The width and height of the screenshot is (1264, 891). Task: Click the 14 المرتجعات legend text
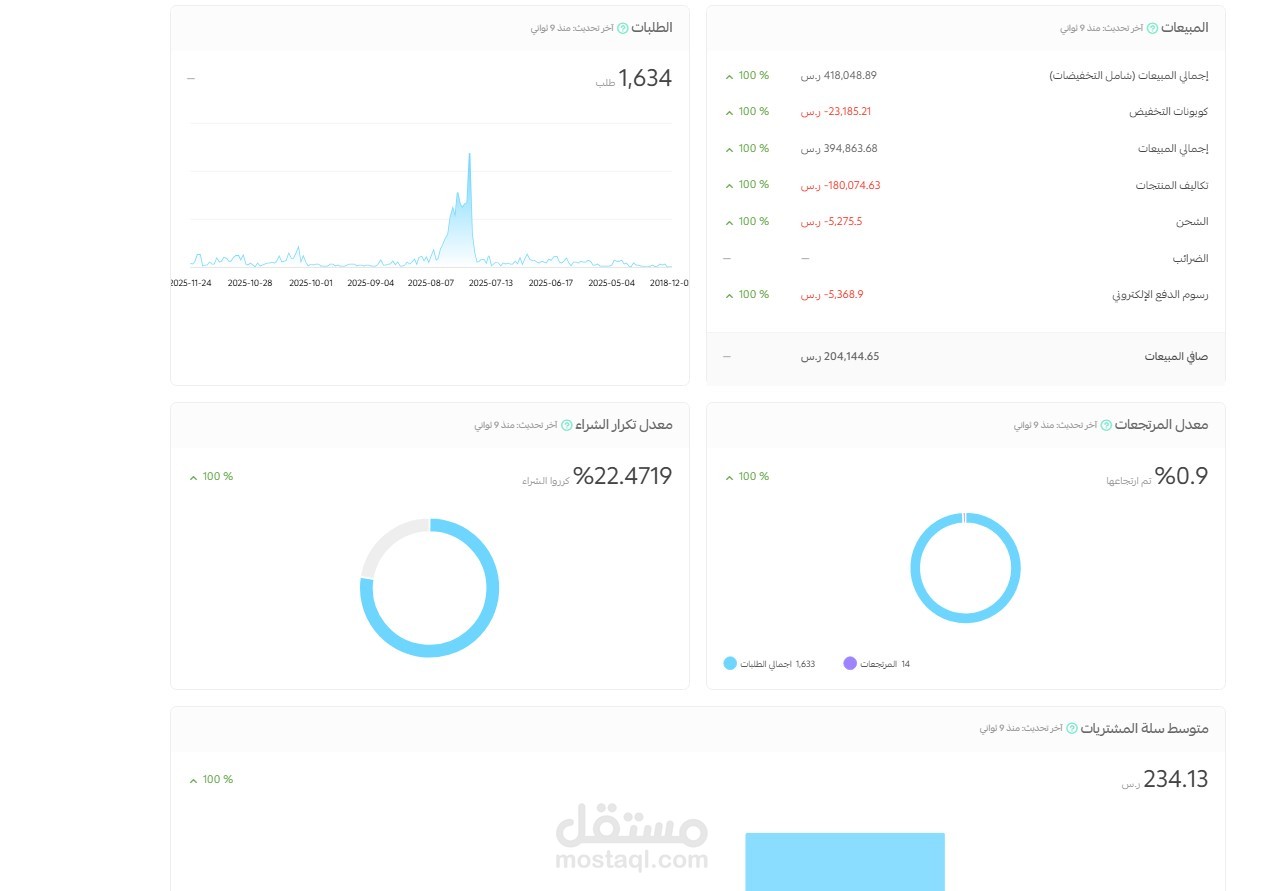point(885,664)
